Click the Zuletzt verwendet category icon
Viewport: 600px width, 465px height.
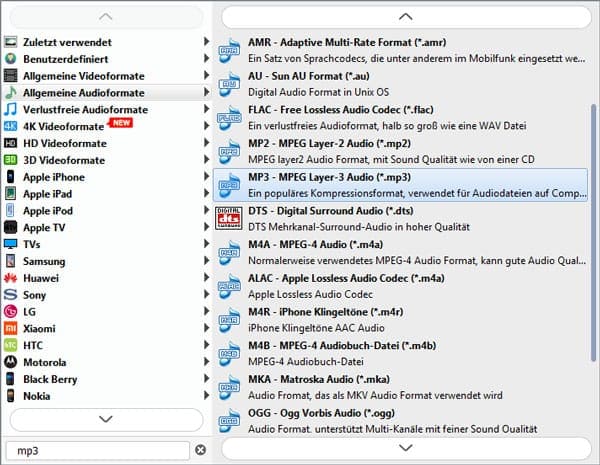10,42
